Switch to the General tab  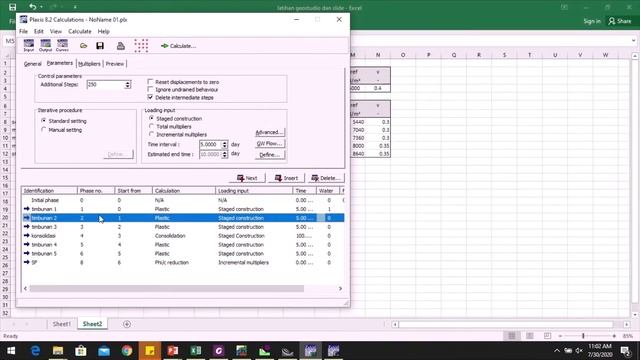(32, 64)
